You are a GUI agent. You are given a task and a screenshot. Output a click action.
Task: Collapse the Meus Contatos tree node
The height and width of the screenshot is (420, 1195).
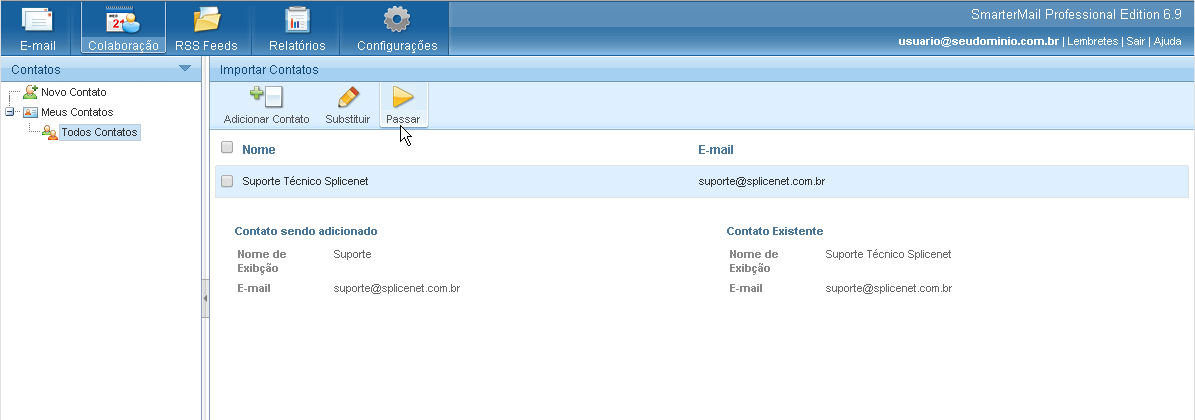[x=10, y=112]
